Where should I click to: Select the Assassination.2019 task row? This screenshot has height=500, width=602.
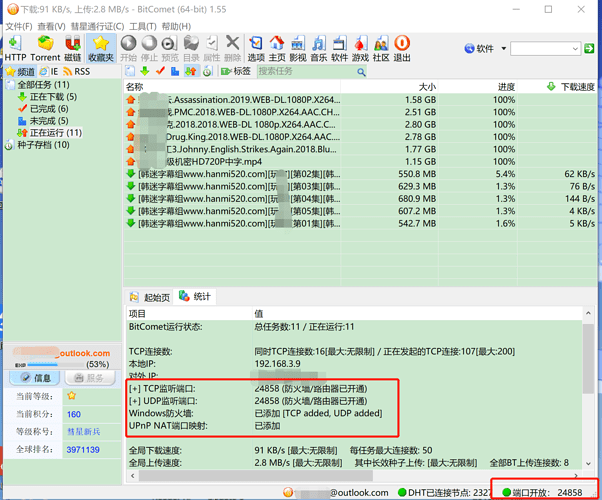point(360,100)
